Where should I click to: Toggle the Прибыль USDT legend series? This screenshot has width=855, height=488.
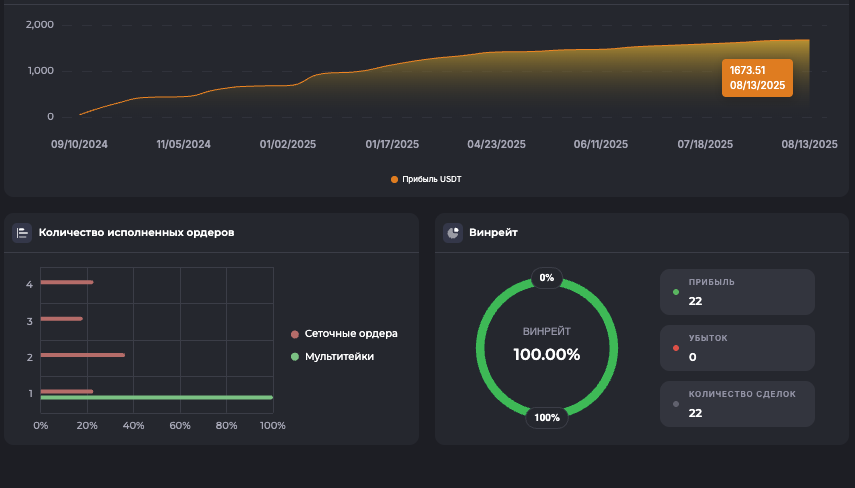click(x=426, y=180)
